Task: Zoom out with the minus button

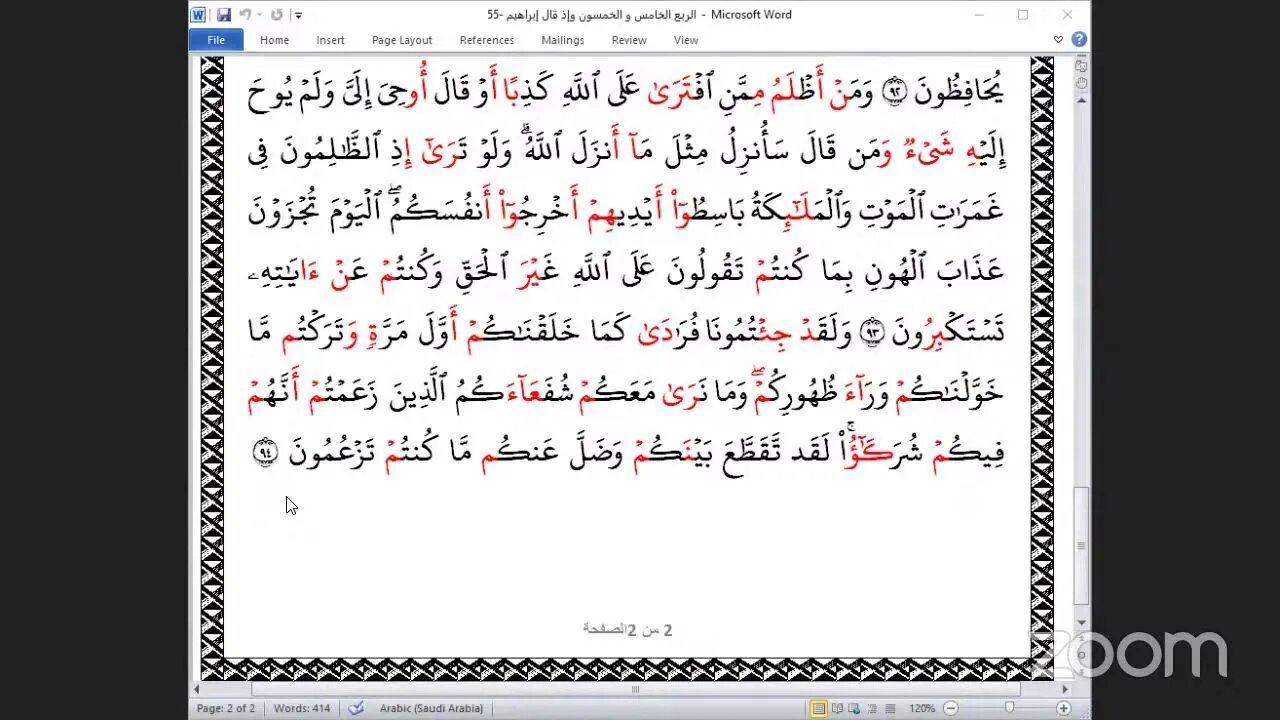Action: click(x=951, y=708)
